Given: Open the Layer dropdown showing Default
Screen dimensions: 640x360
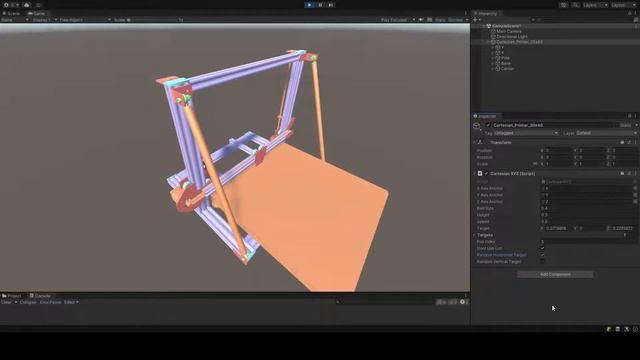Looking at the screenshot, I should pyautogui.click(x=606, y=133).
